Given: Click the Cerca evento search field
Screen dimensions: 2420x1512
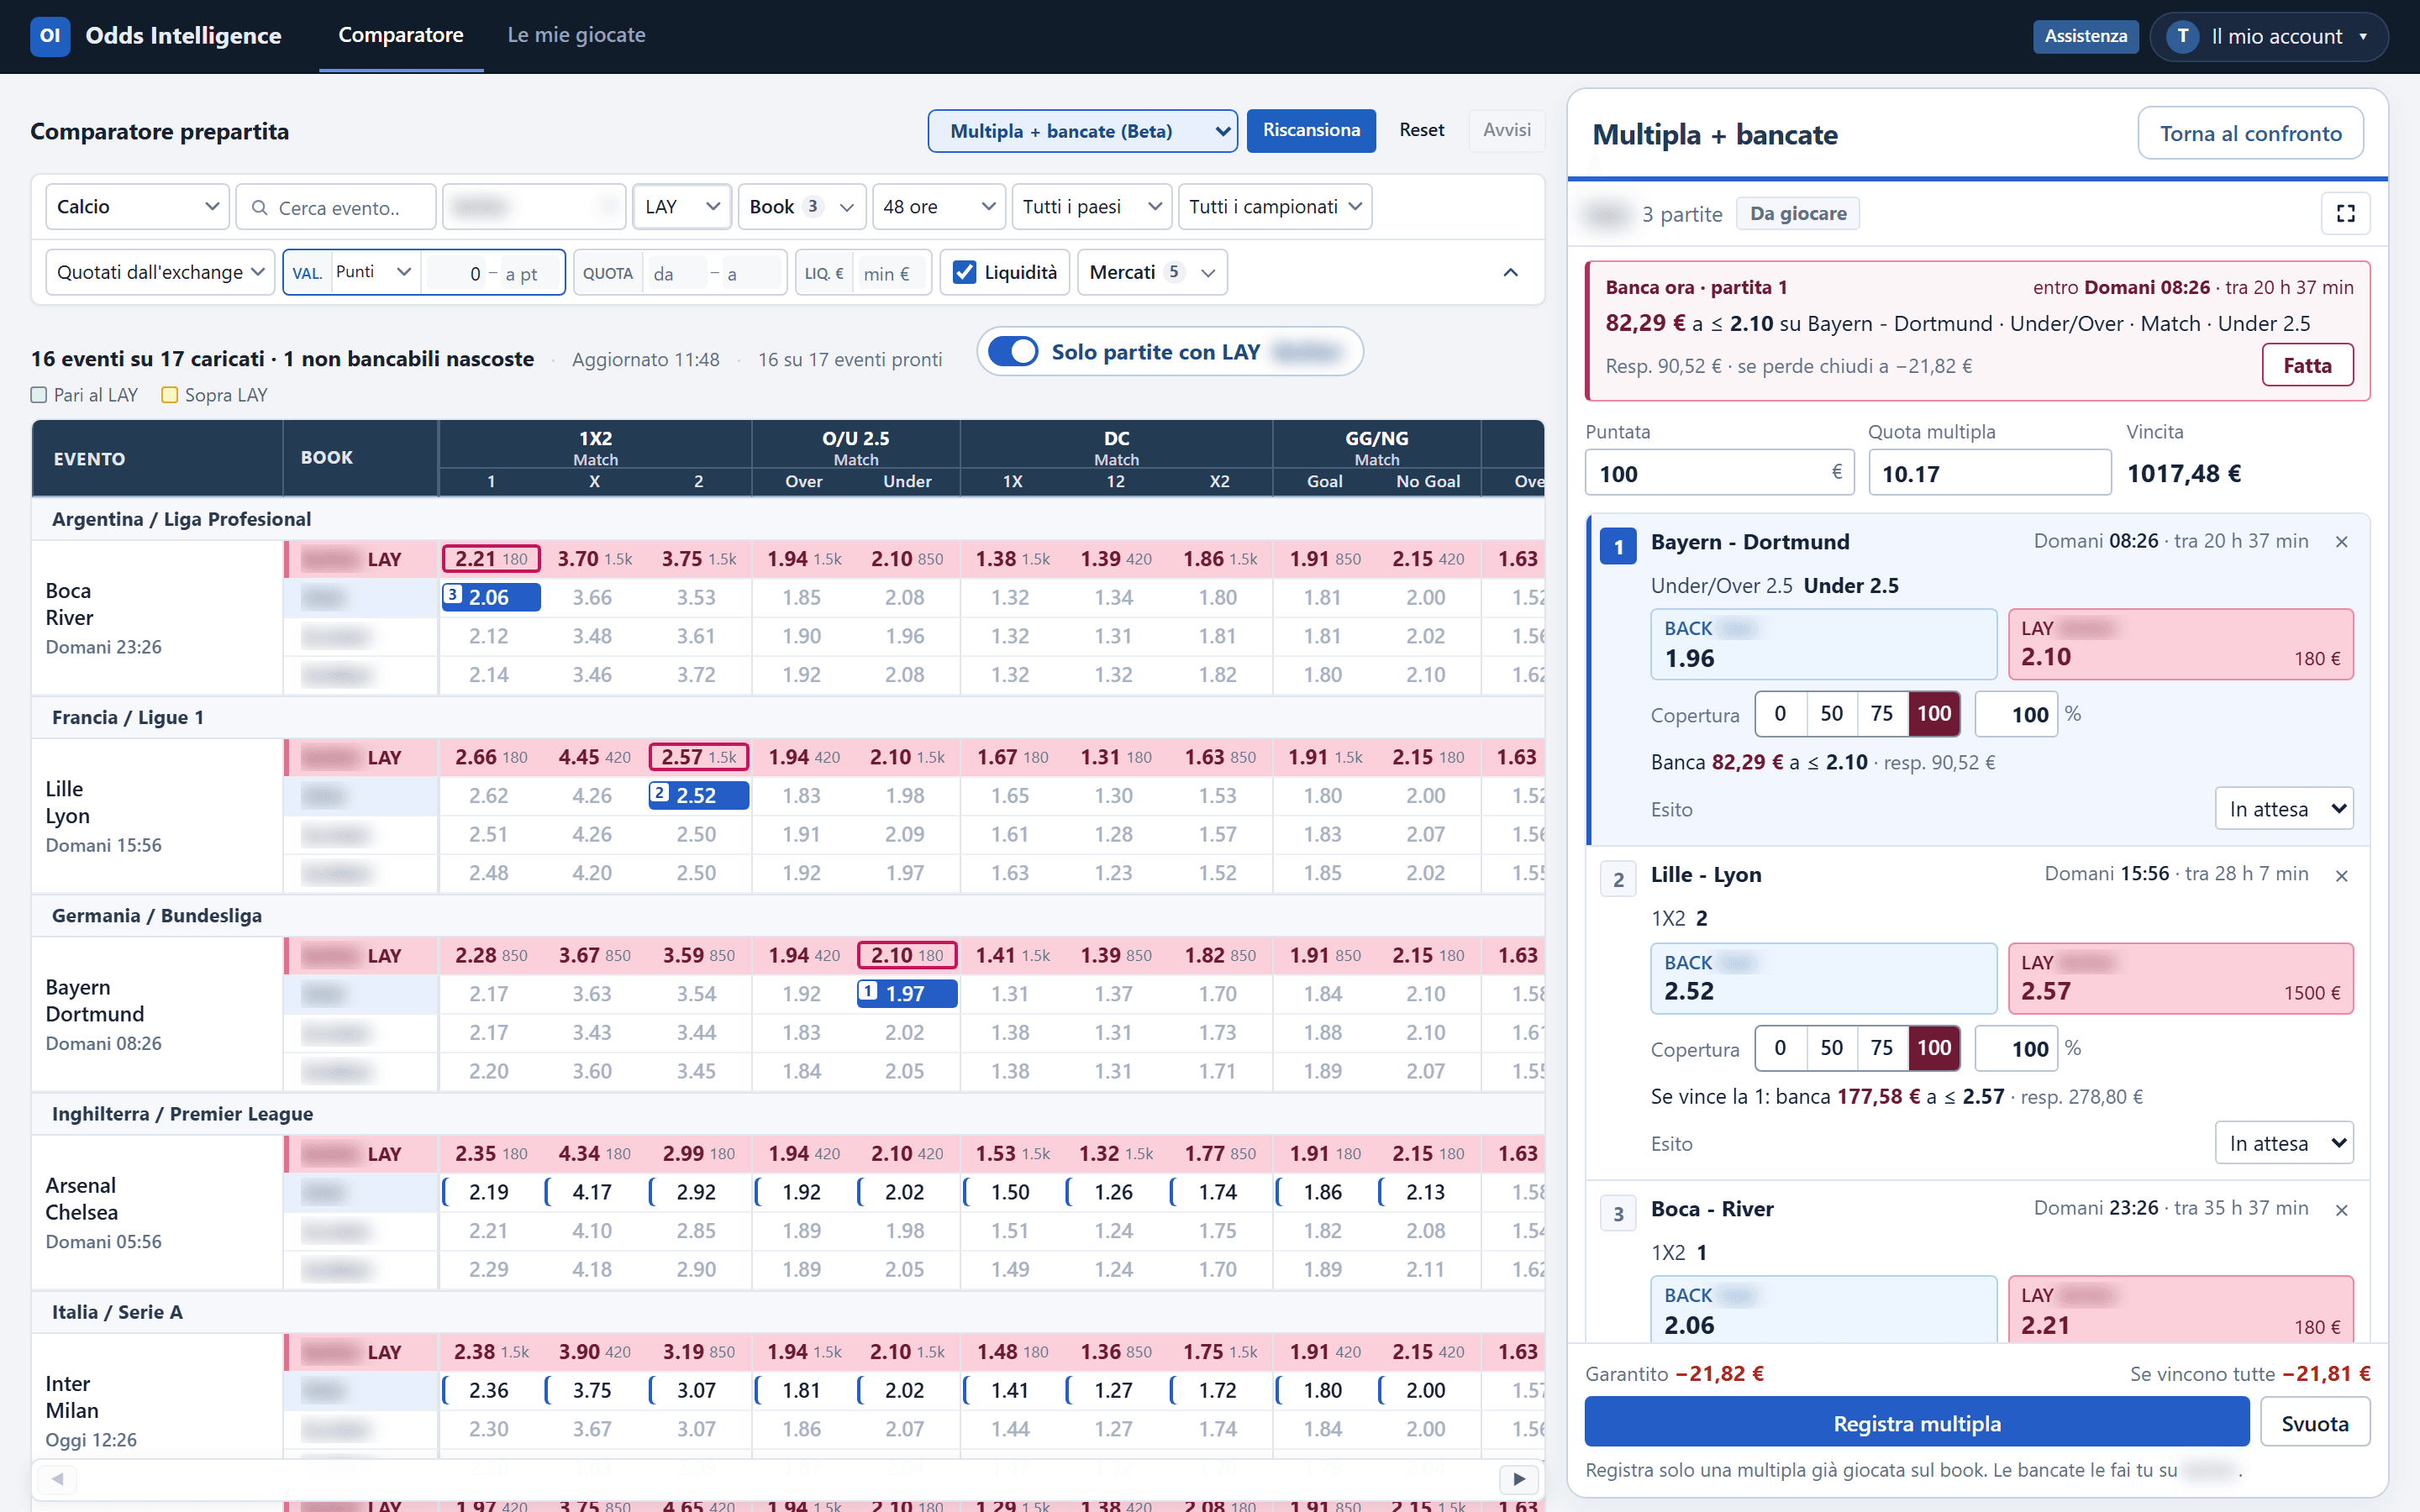Looking at the screenshot, I should tap(336, 207).
